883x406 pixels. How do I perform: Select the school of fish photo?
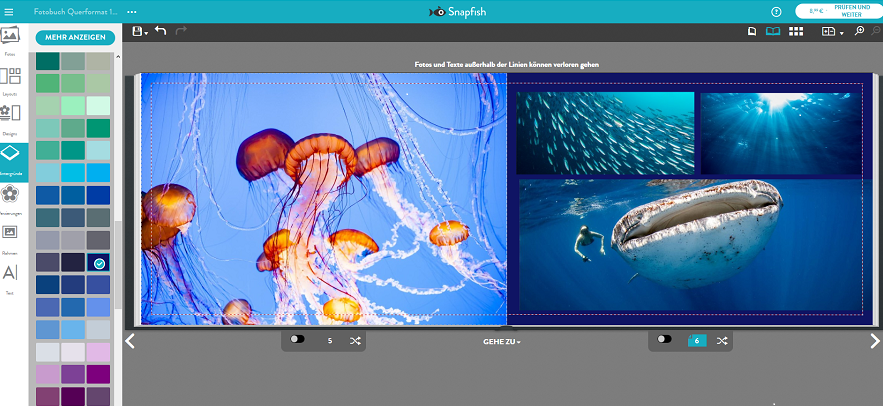tap(605, 133)
